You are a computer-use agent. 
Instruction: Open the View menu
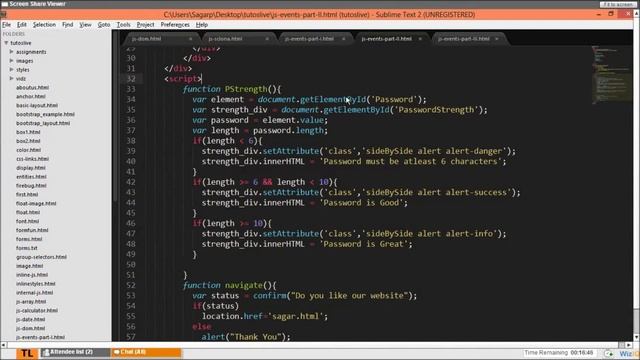pos(85,24)
